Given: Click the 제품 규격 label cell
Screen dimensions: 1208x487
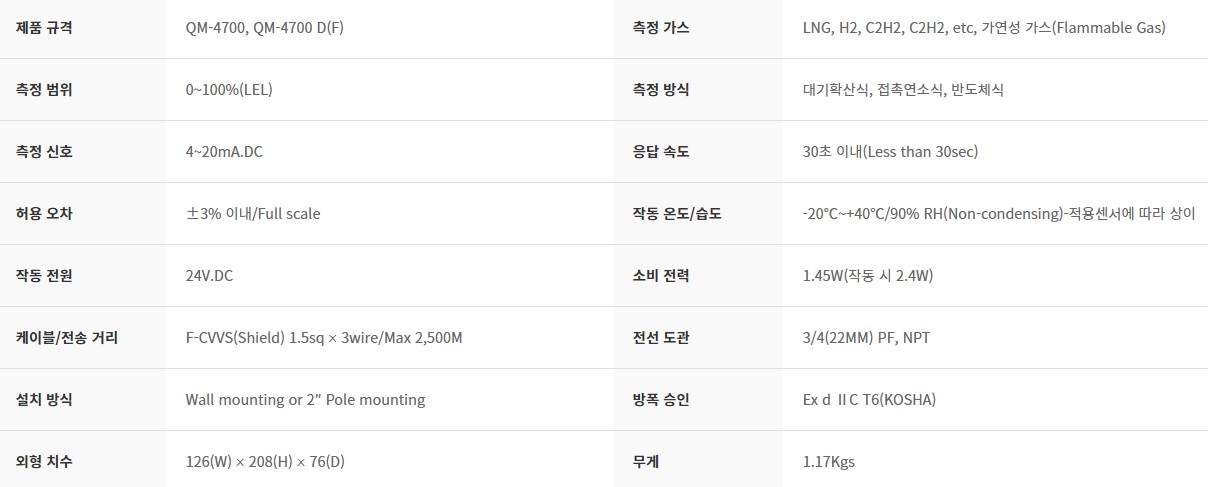Looking at the screenshot, I should (x=82, y=28).
